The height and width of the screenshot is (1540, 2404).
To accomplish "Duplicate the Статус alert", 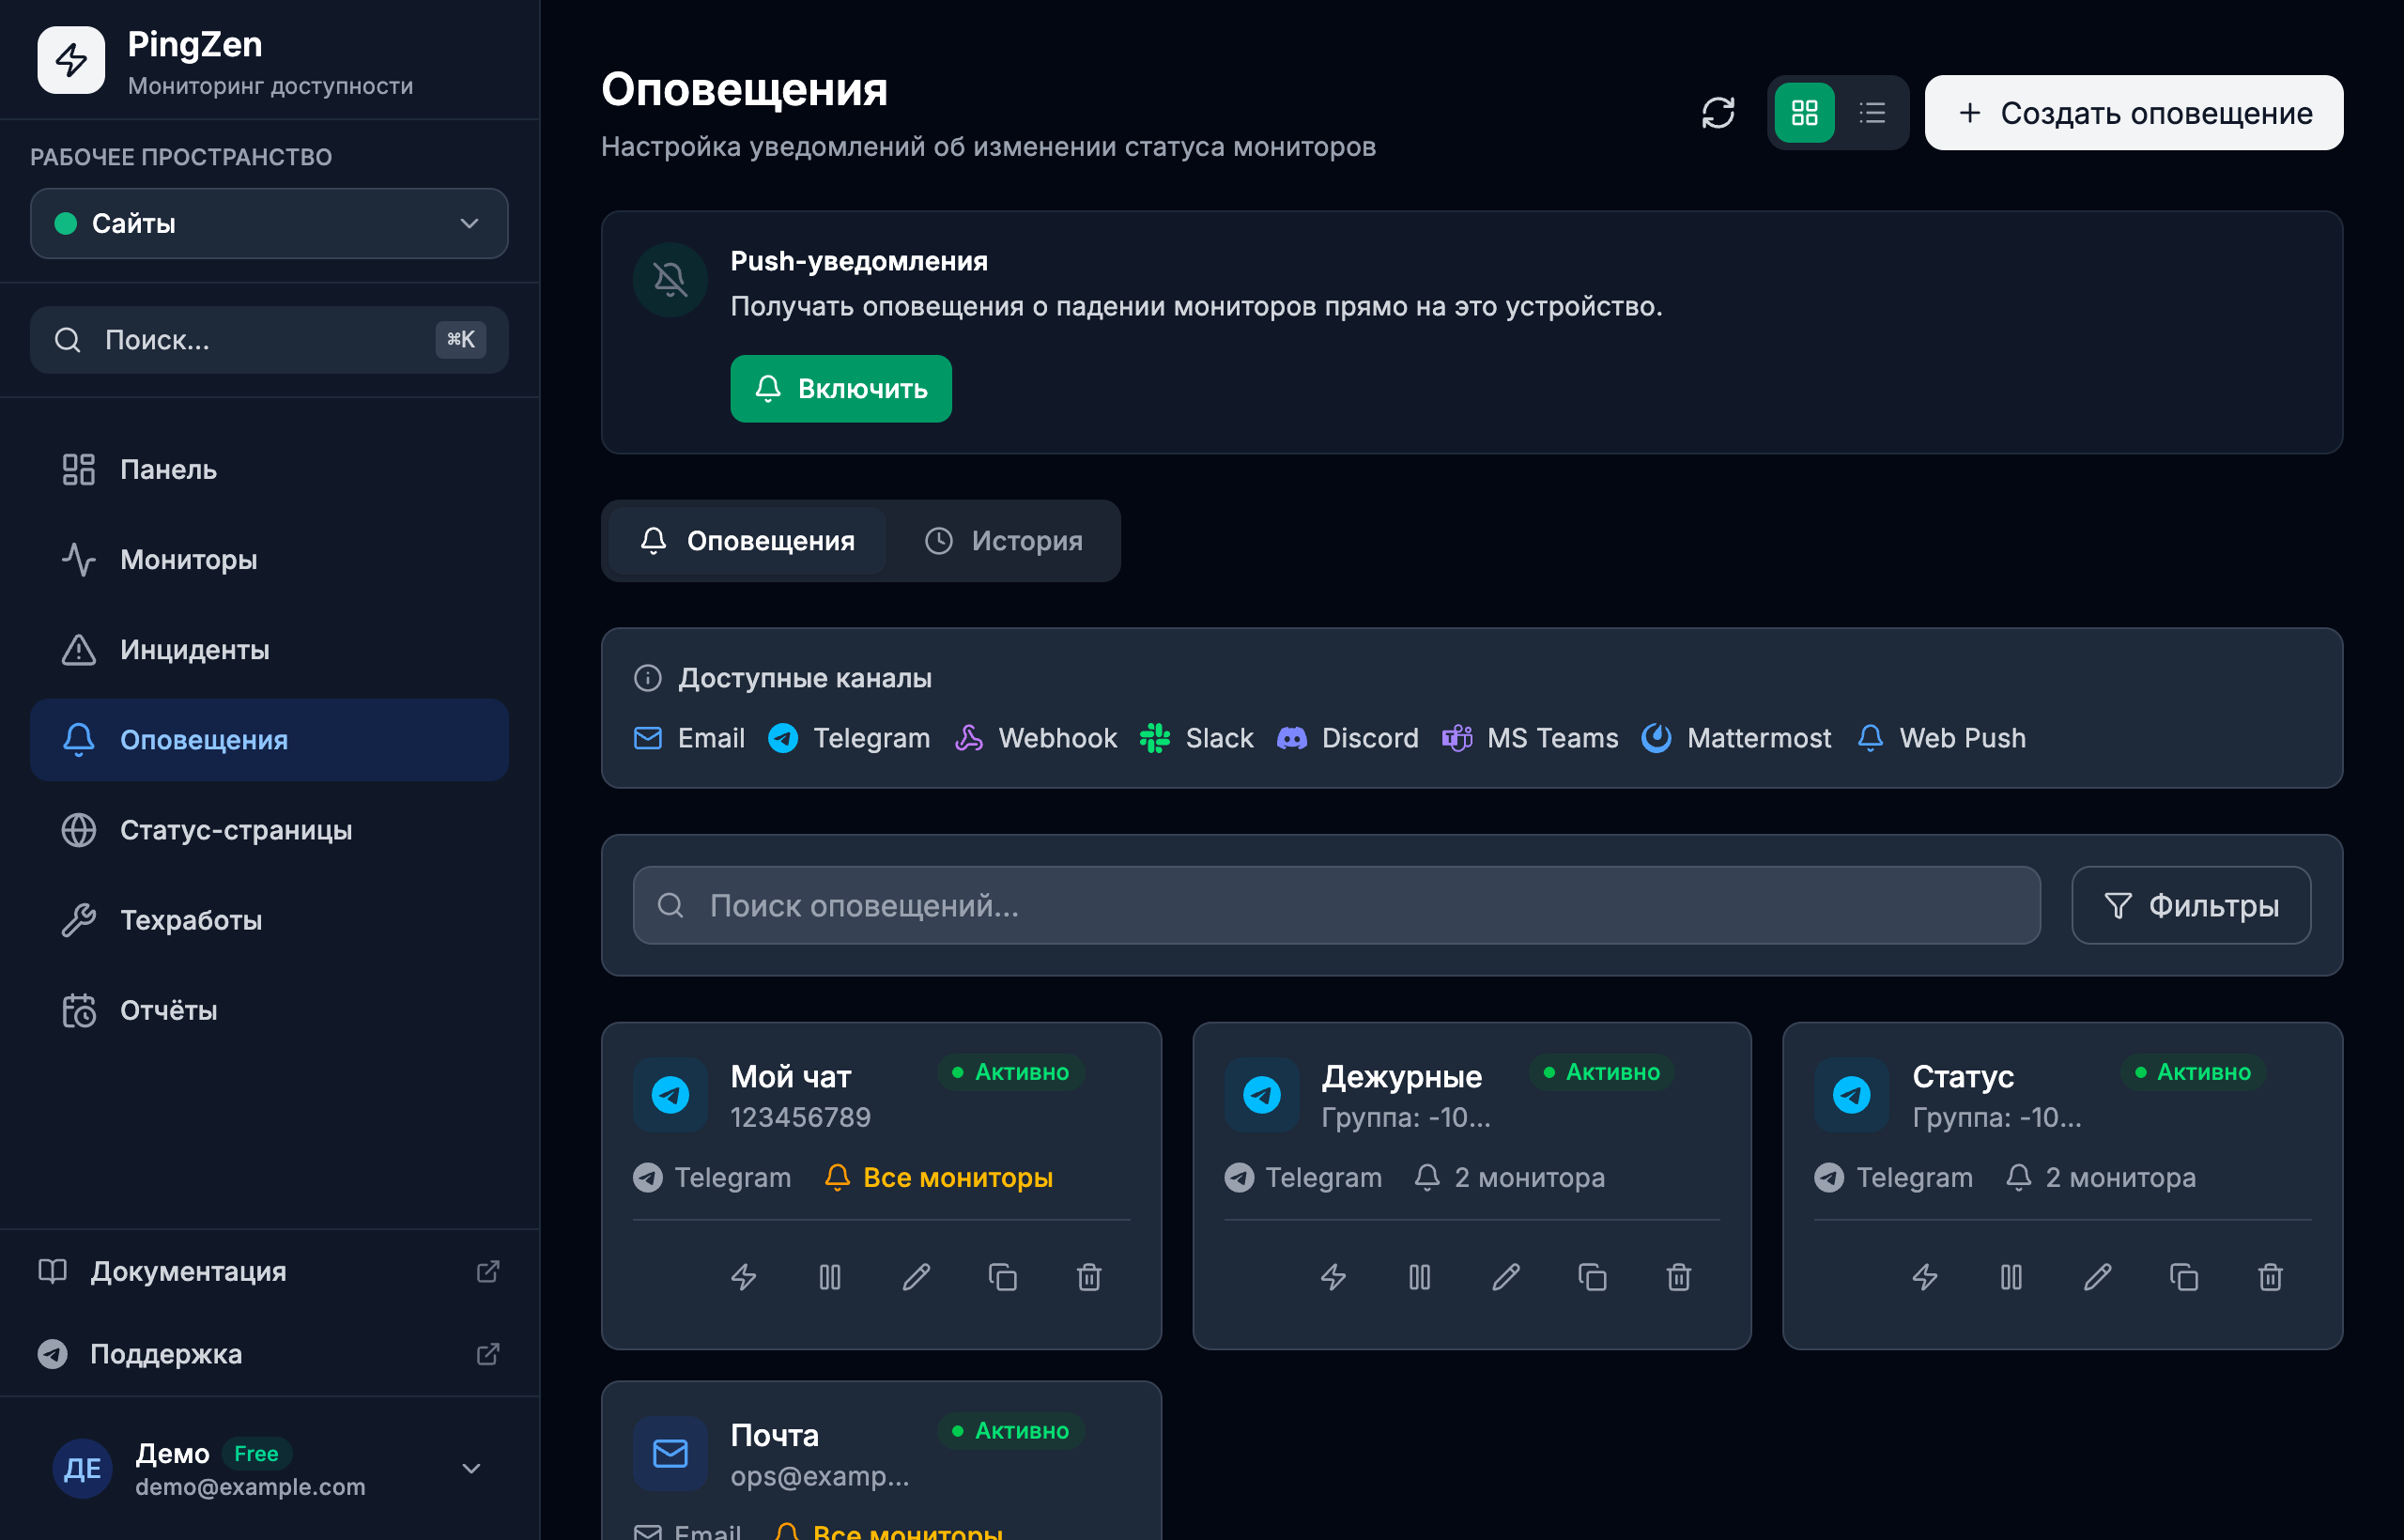I will click(2184, 1277).
